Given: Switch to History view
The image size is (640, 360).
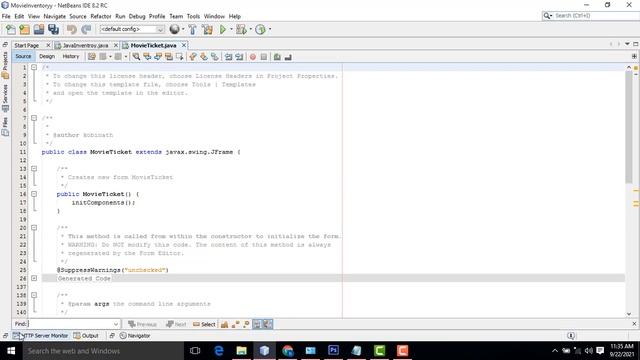Looking at the screenshot, I should click(x=71, y=56).
